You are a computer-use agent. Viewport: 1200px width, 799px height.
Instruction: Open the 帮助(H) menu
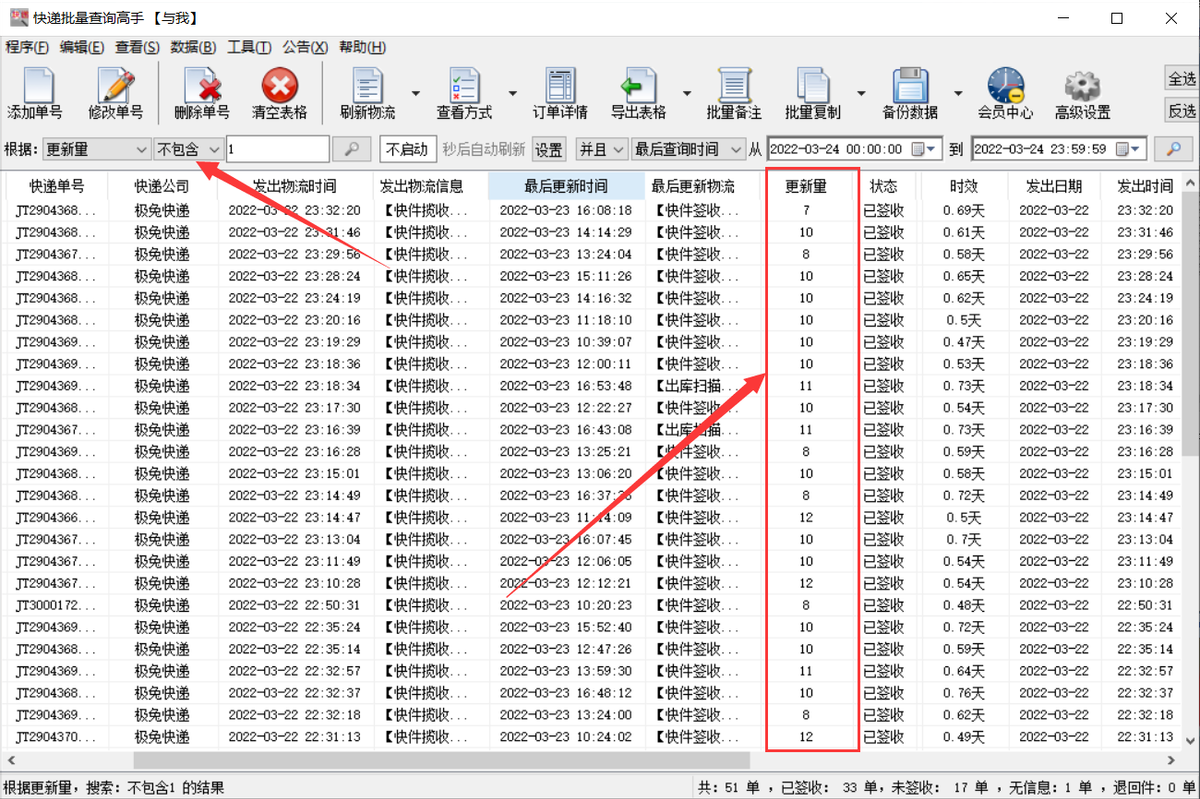pyautogui.click(x=362, y=47)
